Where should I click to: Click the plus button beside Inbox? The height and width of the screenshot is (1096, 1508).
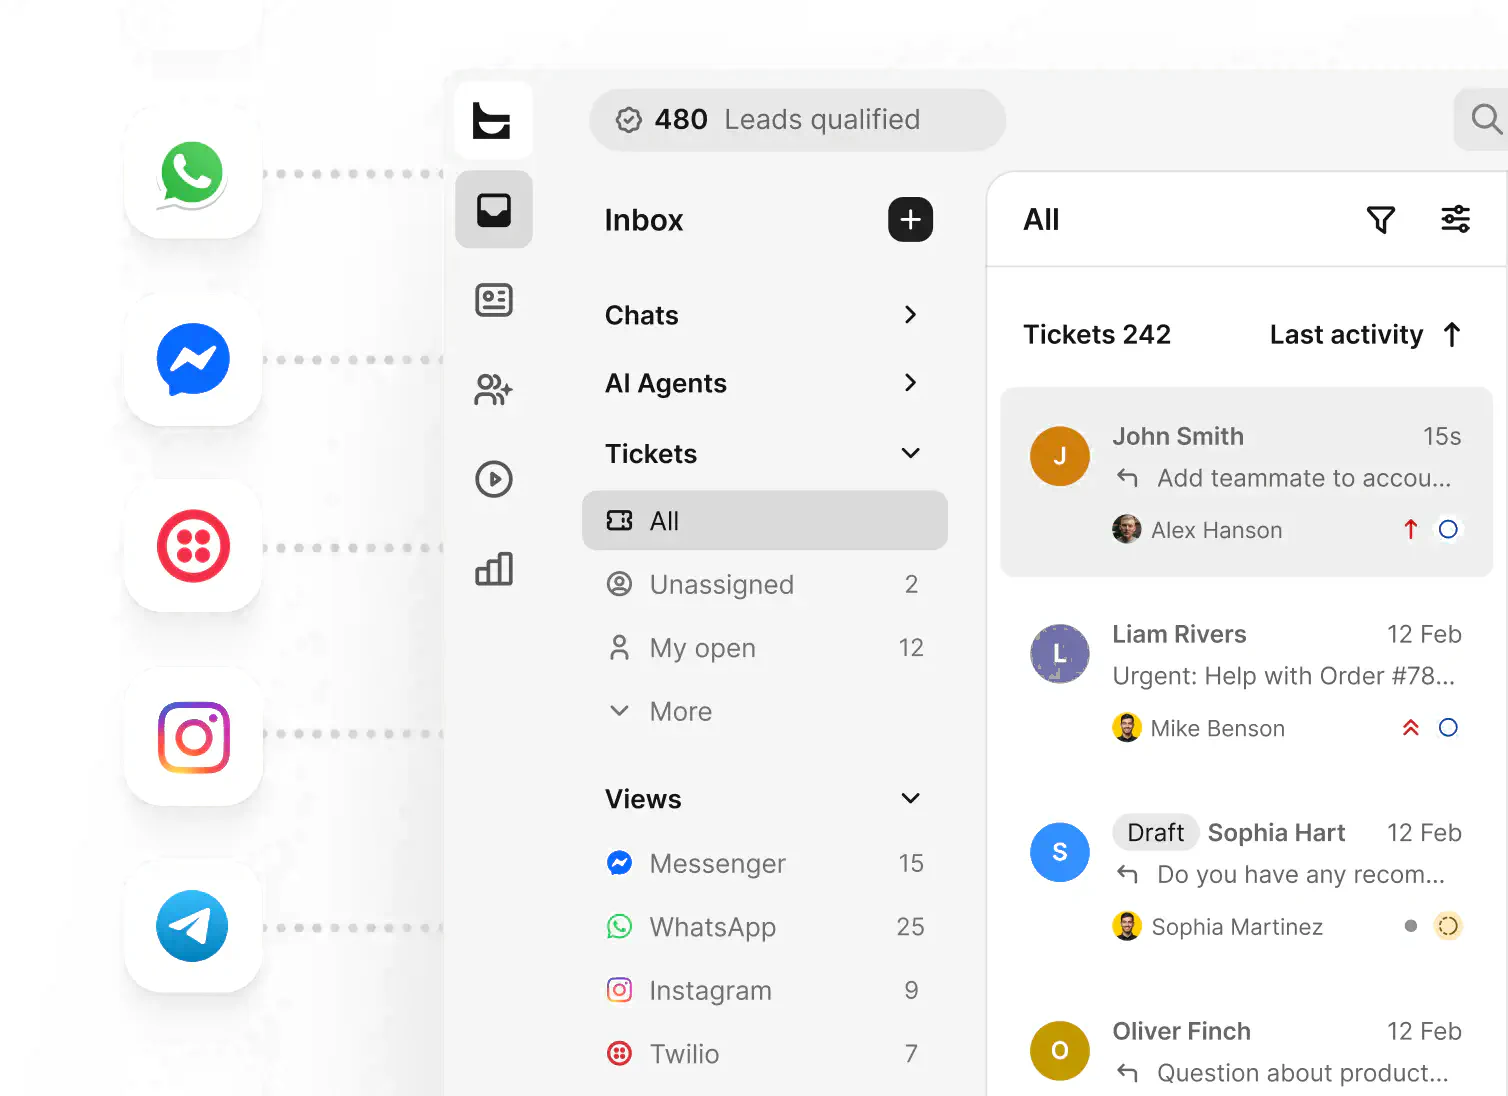[910, 219]
